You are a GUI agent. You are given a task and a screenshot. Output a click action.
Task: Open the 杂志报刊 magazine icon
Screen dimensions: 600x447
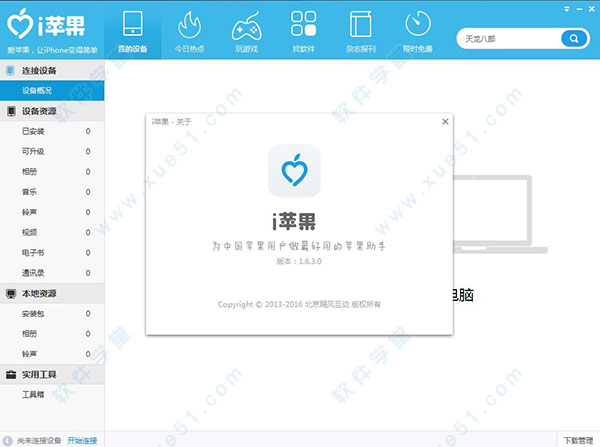tap(360, 24)
